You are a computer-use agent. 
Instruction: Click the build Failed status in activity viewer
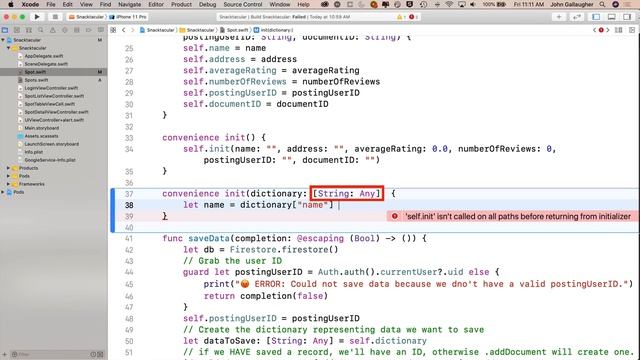tap(299, 17)
